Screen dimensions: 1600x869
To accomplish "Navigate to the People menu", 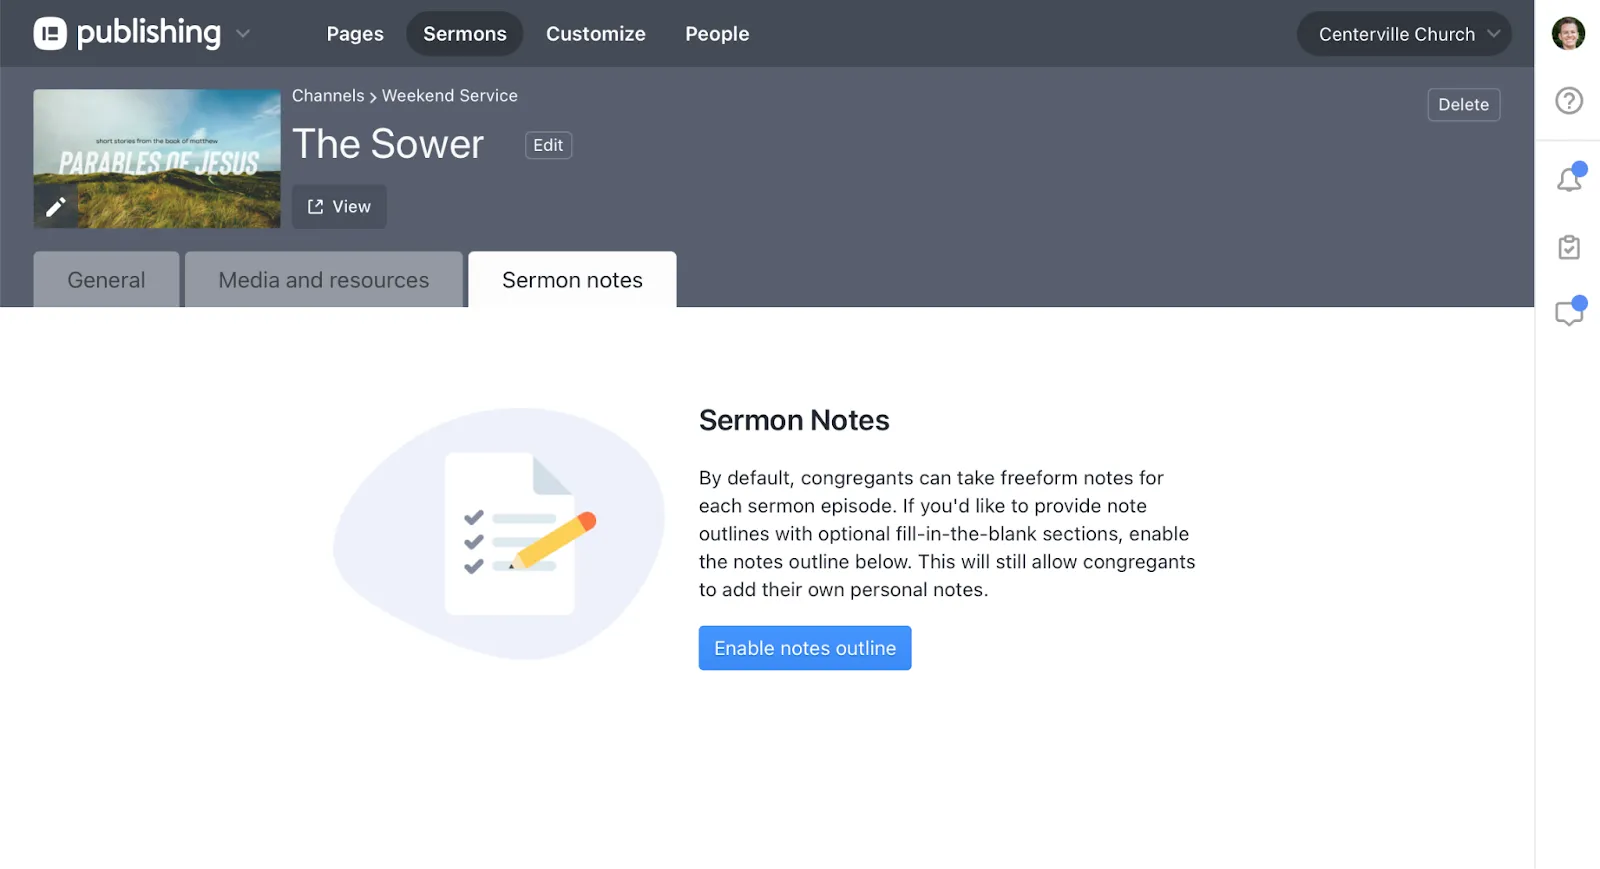I will click(717, 34).
